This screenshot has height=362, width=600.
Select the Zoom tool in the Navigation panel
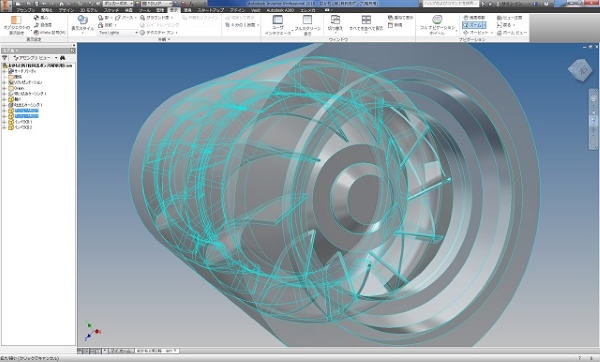pos(474,25)
